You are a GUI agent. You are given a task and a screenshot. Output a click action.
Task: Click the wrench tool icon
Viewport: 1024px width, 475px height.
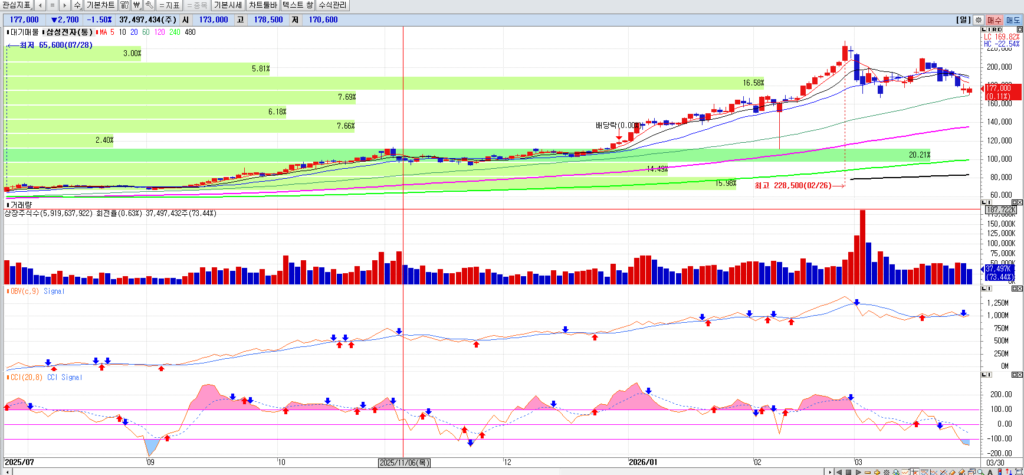(x=148, y=5)
